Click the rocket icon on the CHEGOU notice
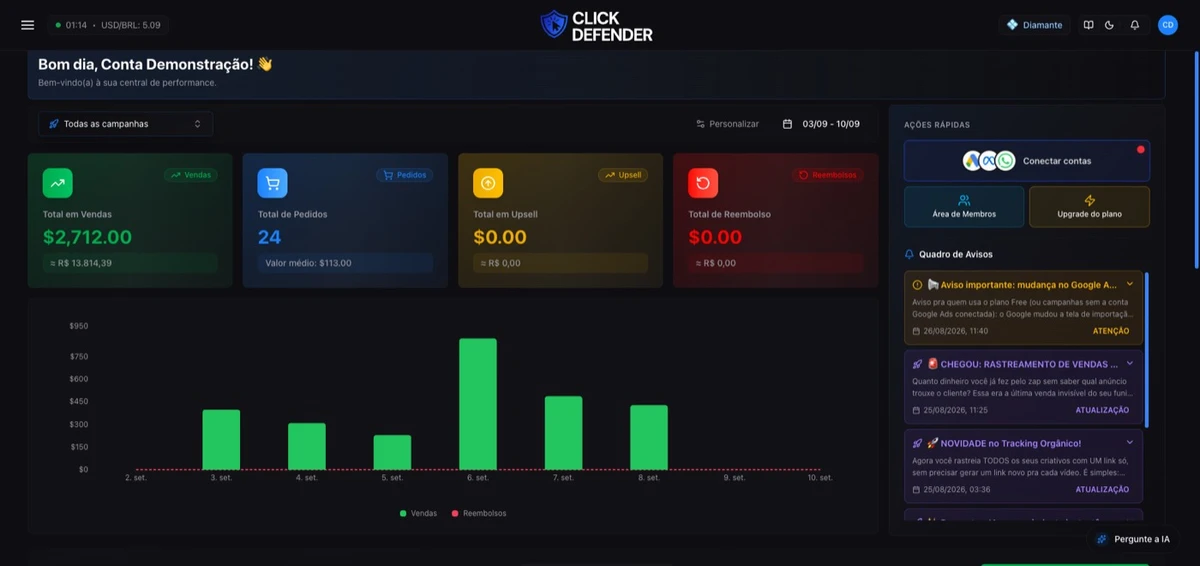The width and height of the screenshot is (1200, 566). [x=917, y=364]
